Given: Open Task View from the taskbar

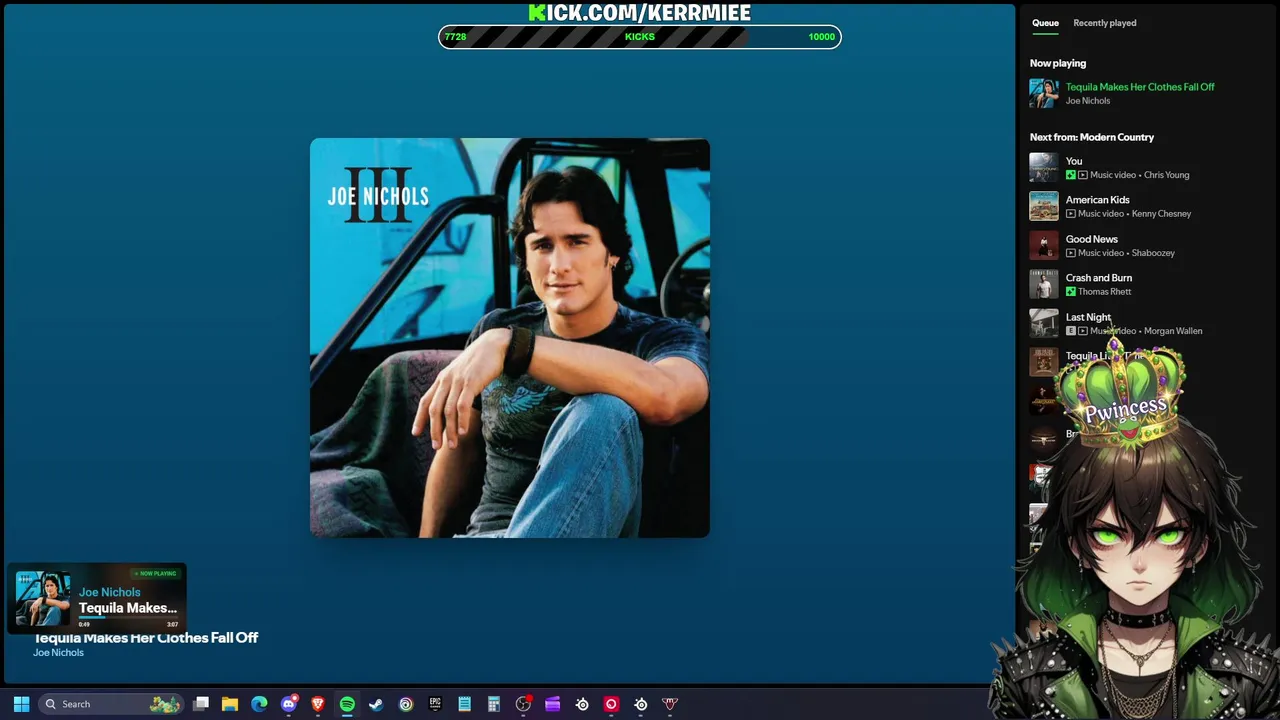Looking at the screenshot, I should click(201, 704).
